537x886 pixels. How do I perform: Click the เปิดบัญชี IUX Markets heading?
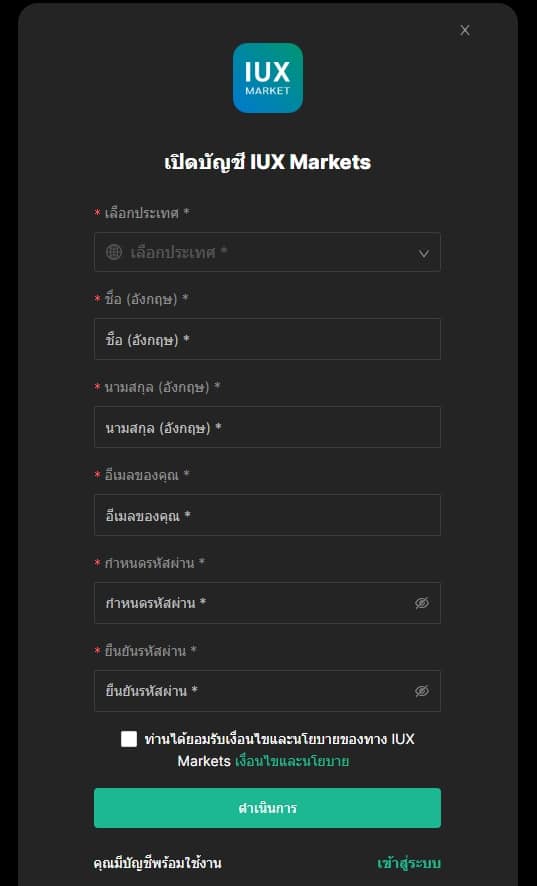267,162
